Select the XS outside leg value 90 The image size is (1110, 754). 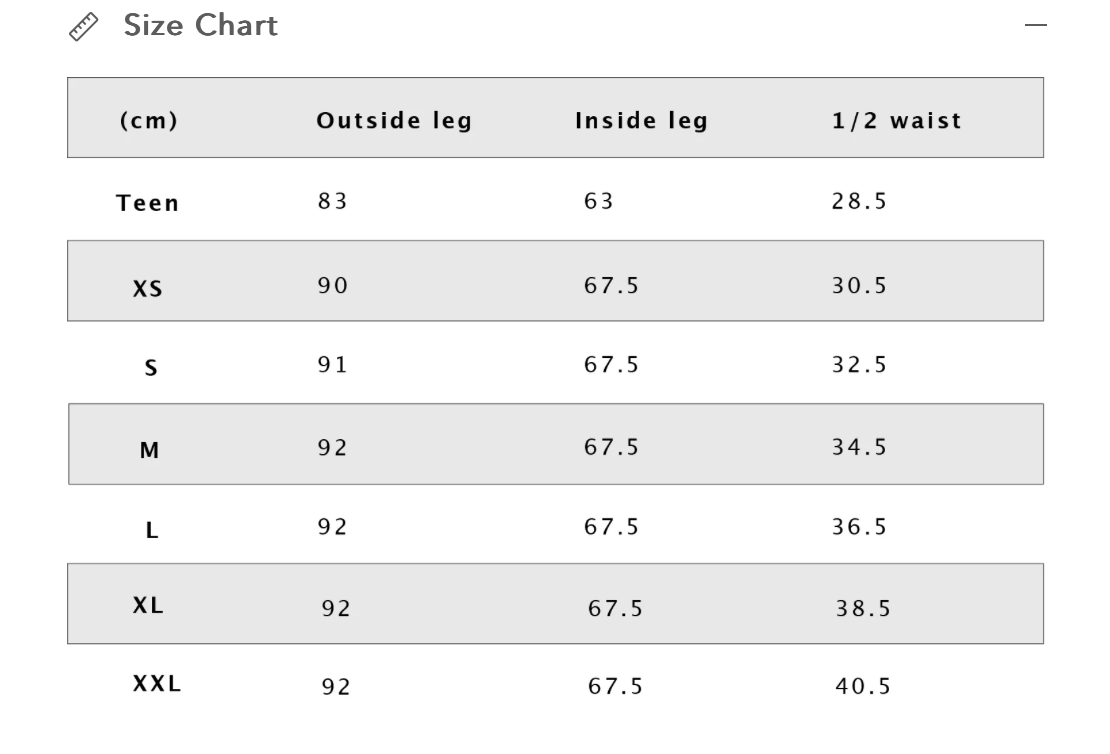point(332,285)
